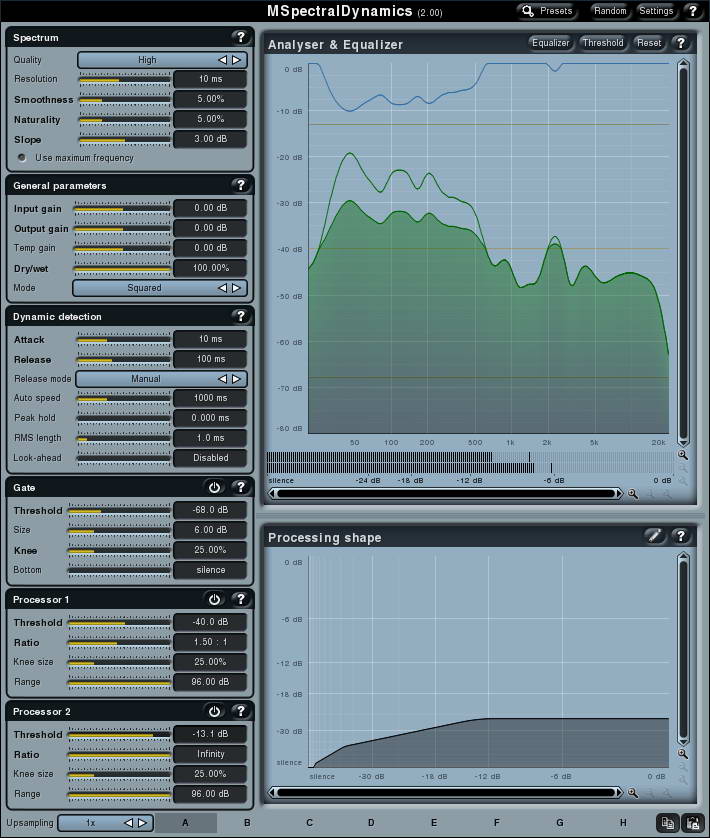Click the Release 100 ms value field
Viewport: 710px width, 838px height.
(x=210, y=359)
